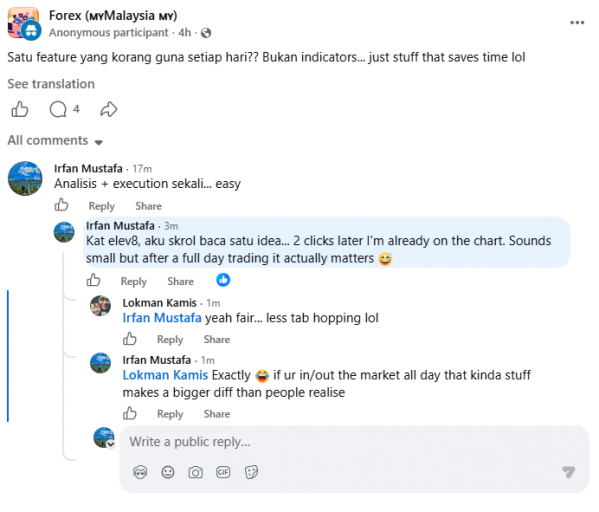View the blue like reaction count
Viewport: 599px width, 512px height.
pos(223,280)
